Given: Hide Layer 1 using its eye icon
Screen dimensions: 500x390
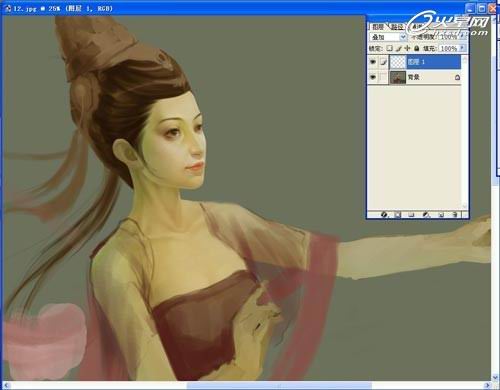Looking at the screenshot, I should pos(373,62).
